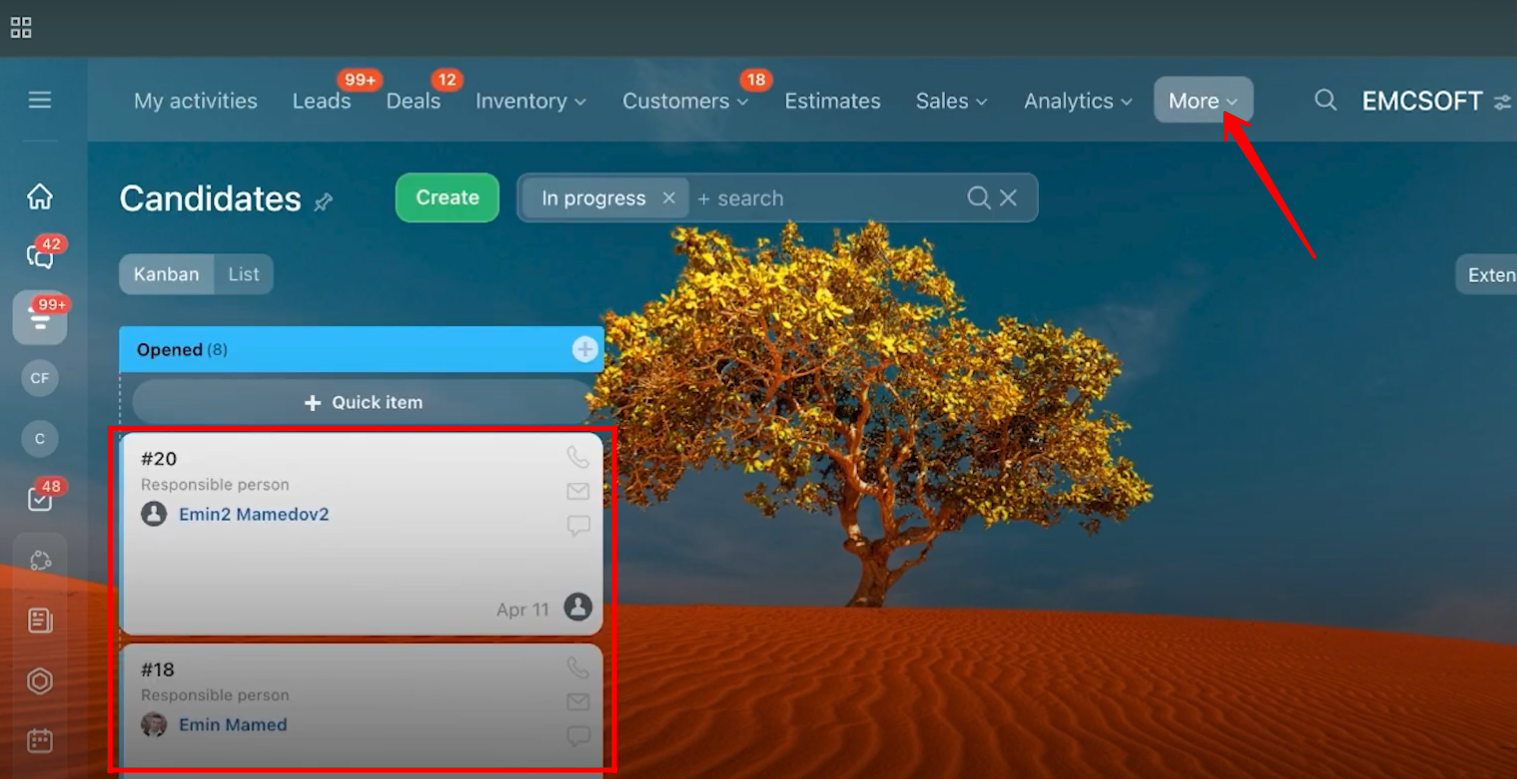Expand the More menu
This screenshot has height=779, width=1517.
[1203, 100]
